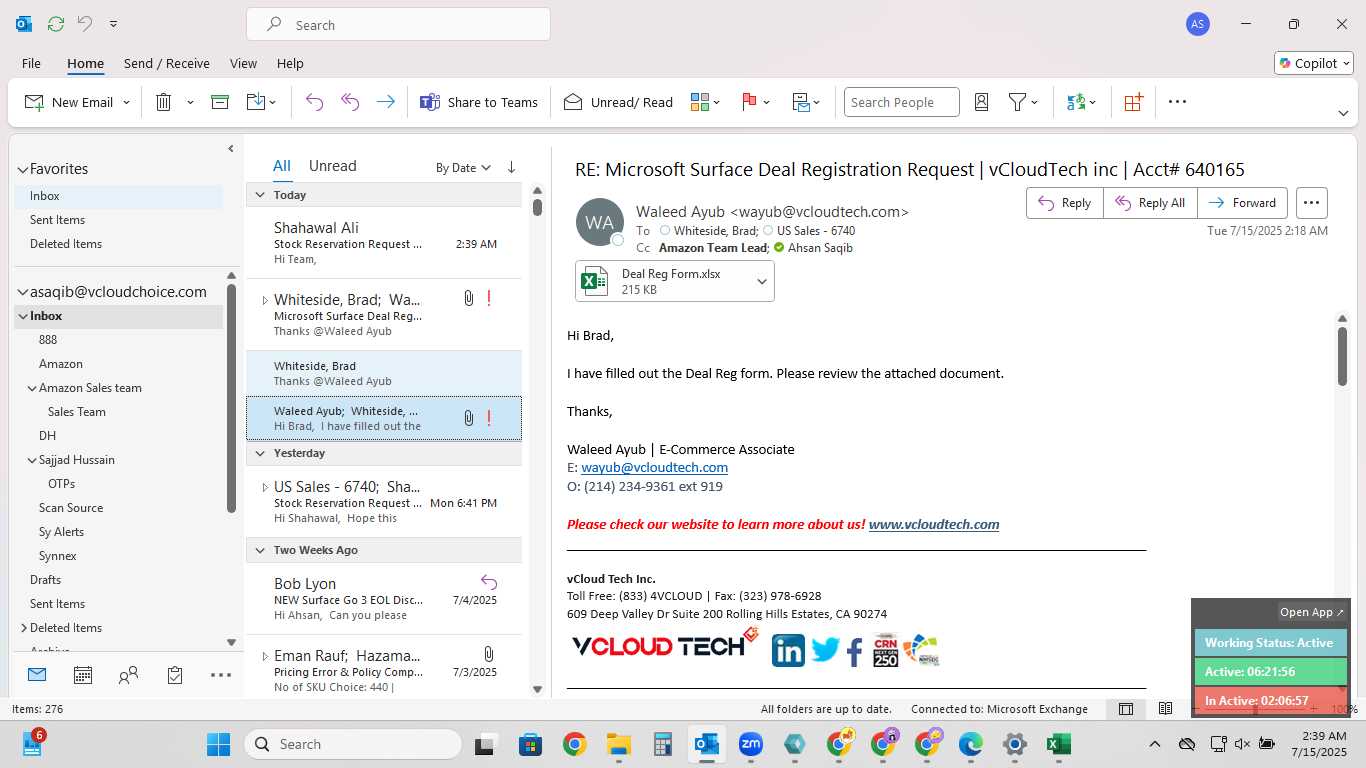The width and height of the screenshot is (1366, 768).
Task: Click the red Follow Up flag icon
Action: coord(749,102)
